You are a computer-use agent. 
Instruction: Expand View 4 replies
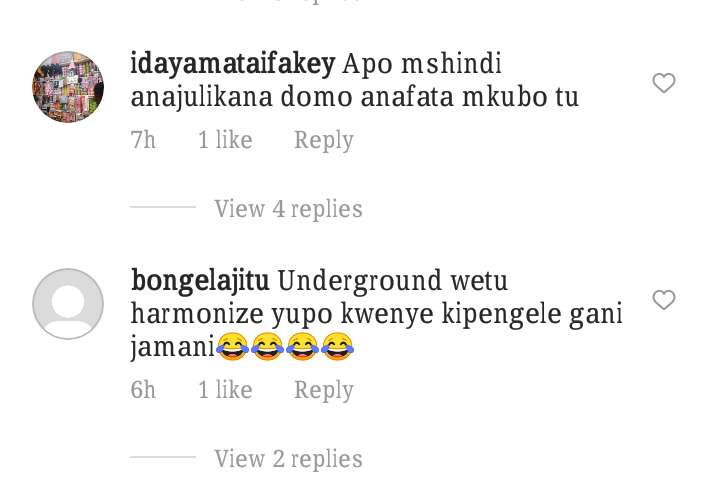pos(288,209)
